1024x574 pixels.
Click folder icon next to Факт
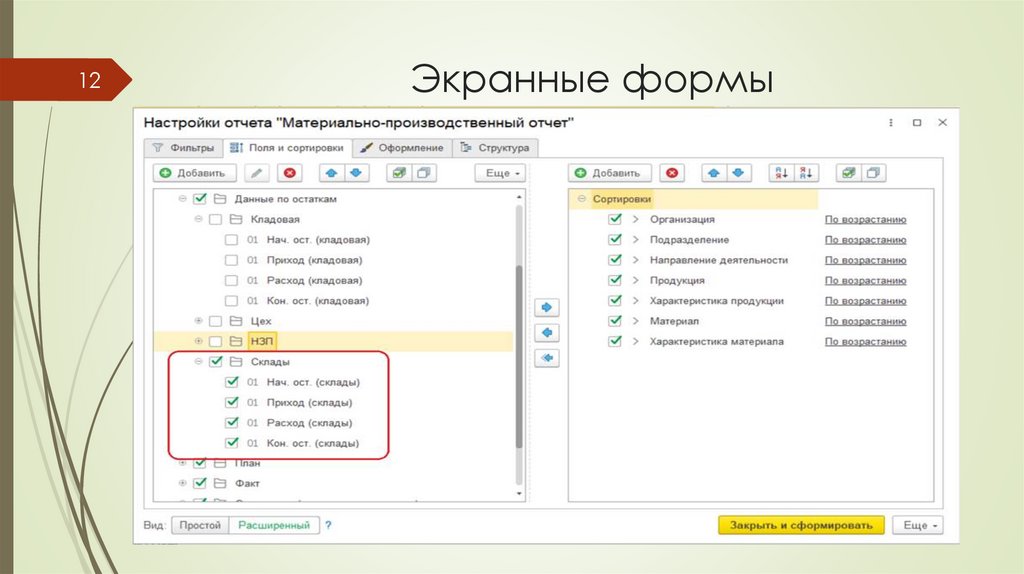point(220,484)
